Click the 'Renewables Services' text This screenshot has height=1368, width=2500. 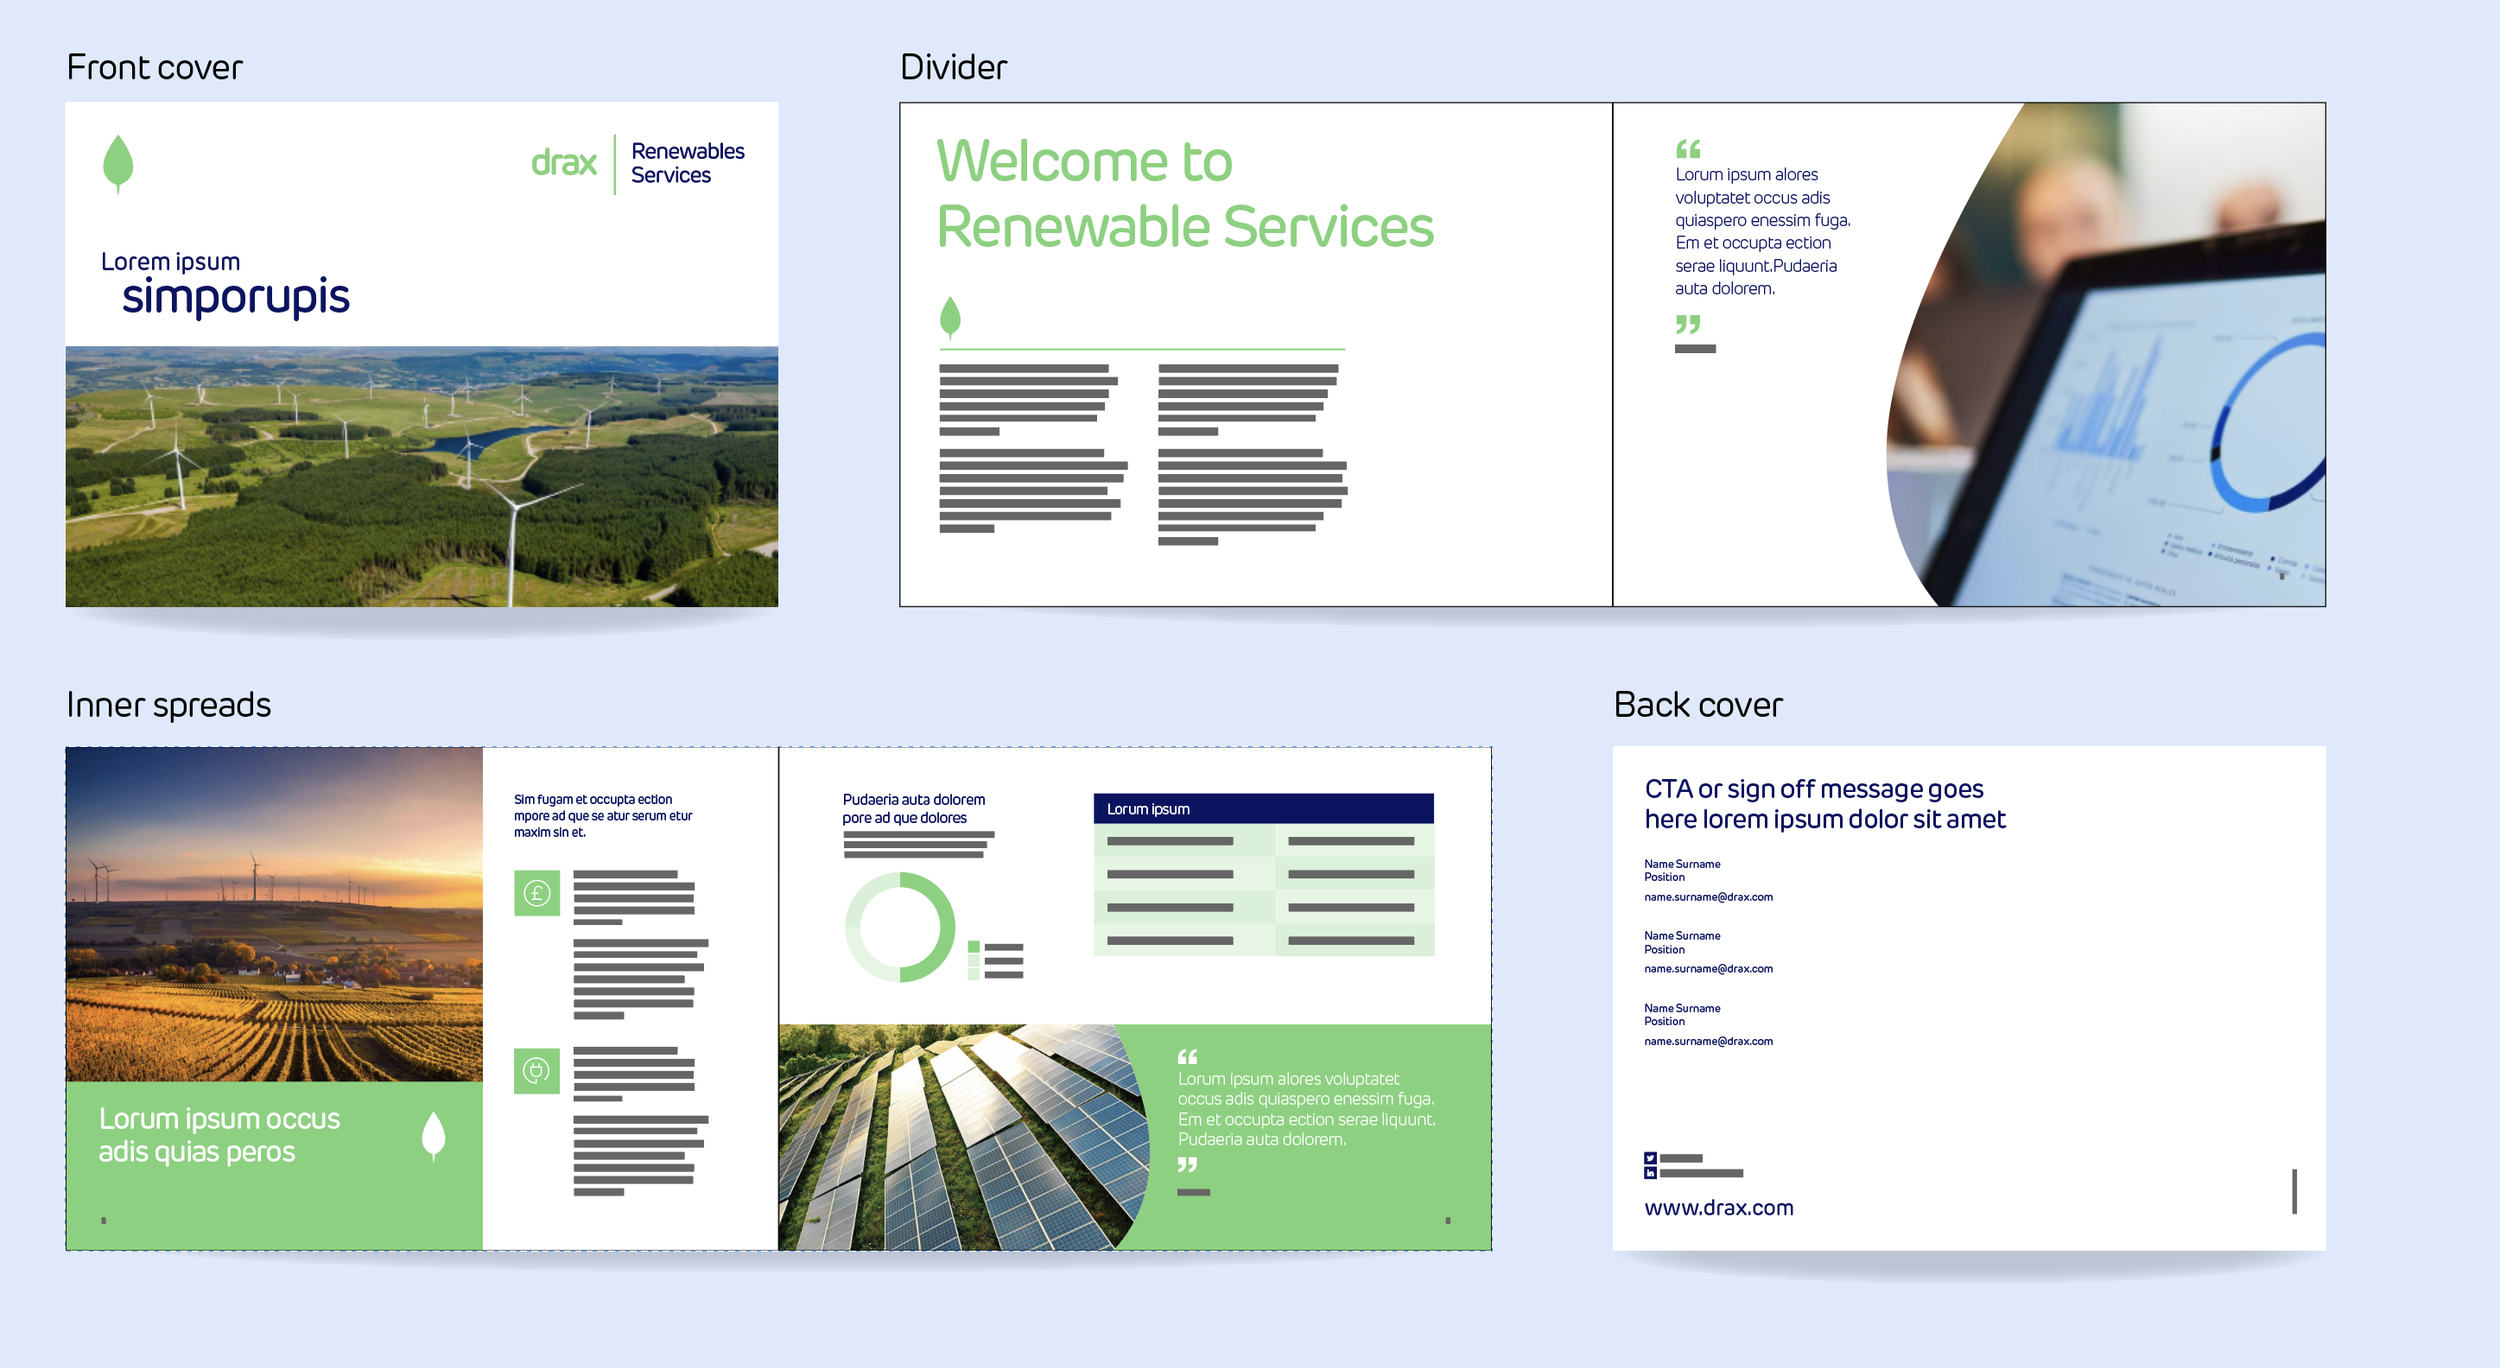pyautogui.click(x=687, y=163)
